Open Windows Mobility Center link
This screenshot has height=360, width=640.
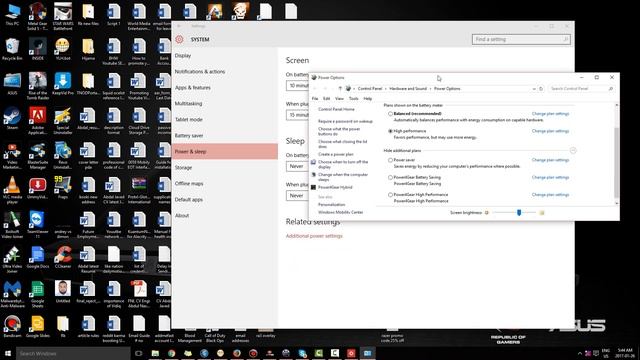(340, 212)
